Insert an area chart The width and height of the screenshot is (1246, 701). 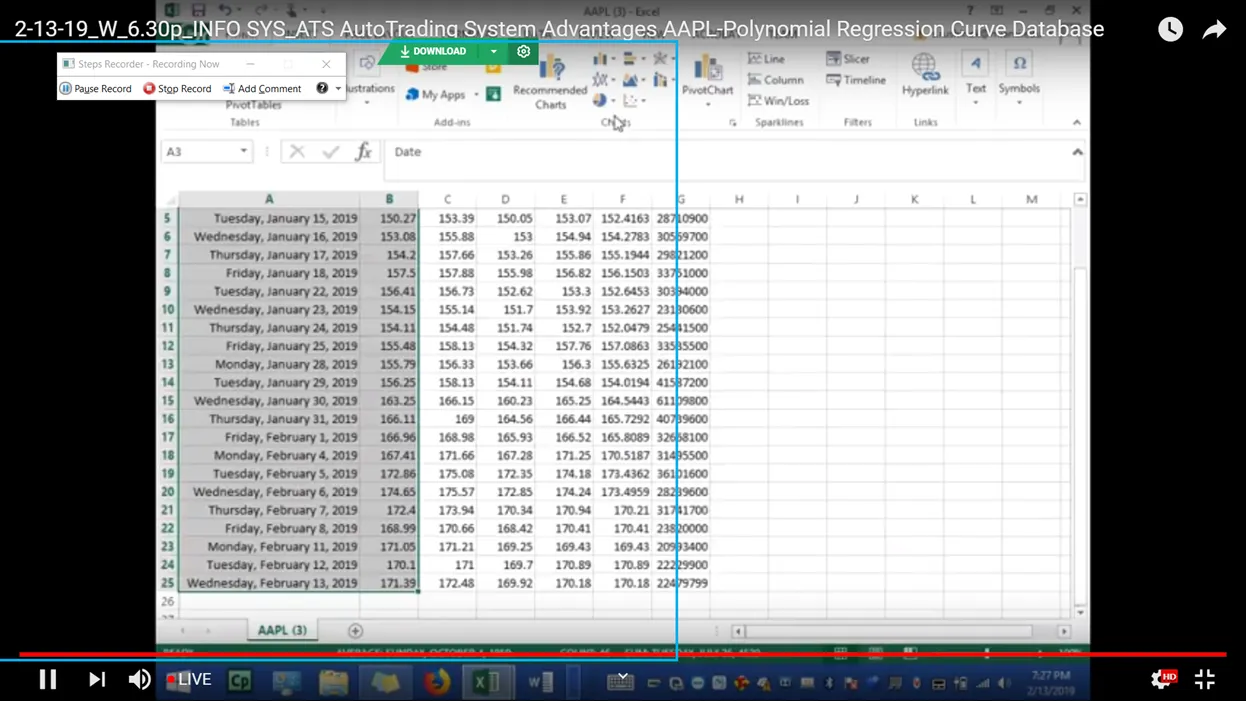tap(632, 80)
